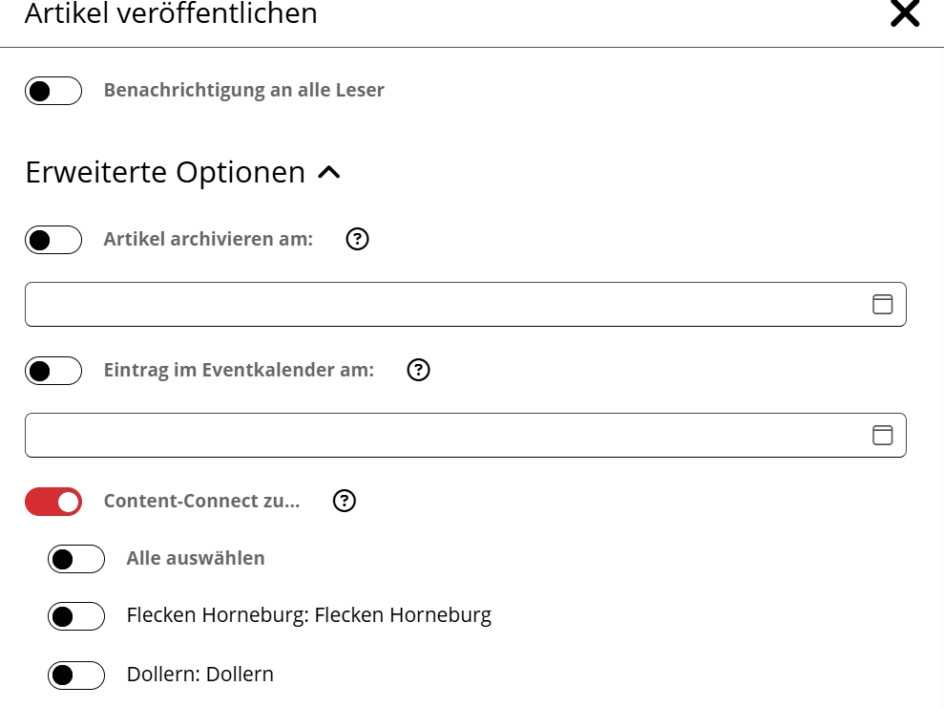Enable Benachrichtigung an alle Leser switch

click(x=53, y=91)
